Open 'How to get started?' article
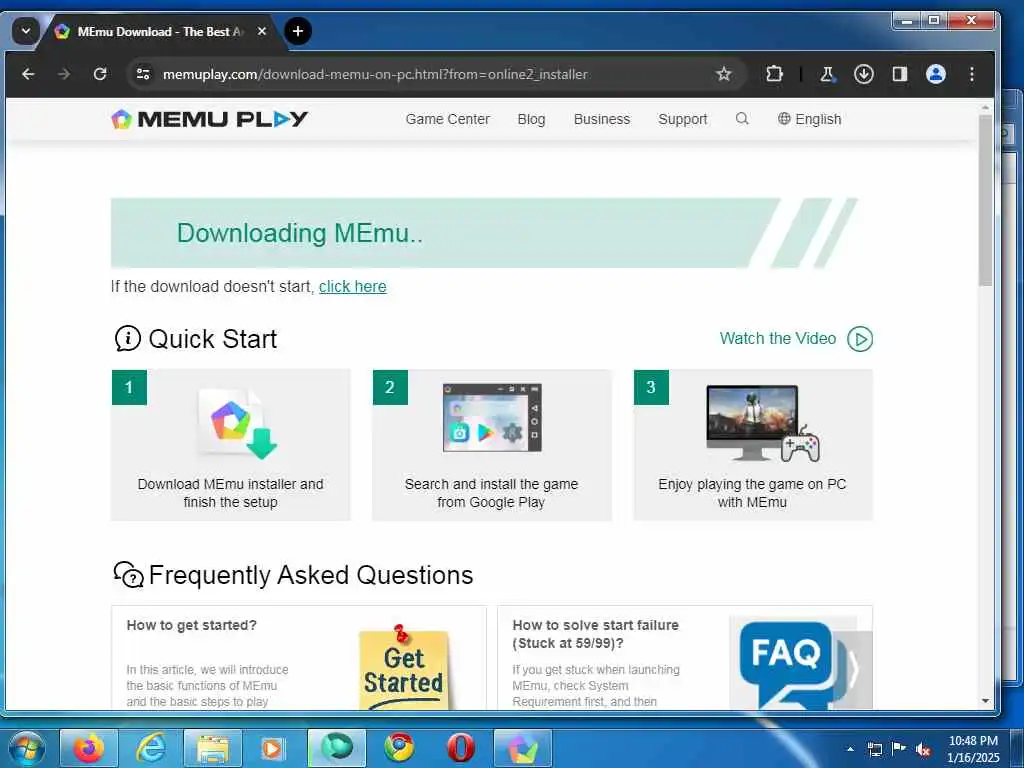 point(191,625)
